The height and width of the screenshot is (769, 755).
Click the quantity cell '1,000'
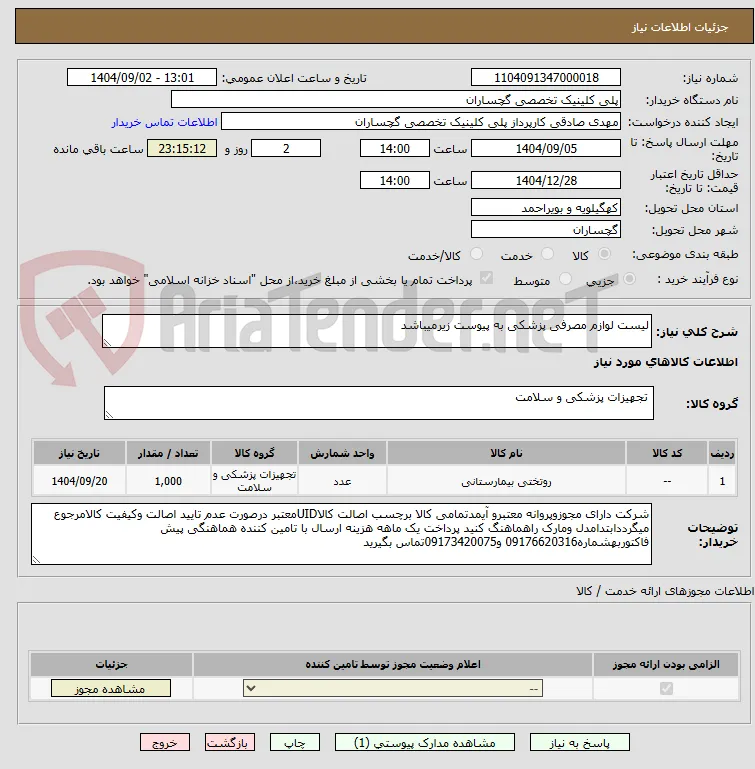[x=168, y=481]
